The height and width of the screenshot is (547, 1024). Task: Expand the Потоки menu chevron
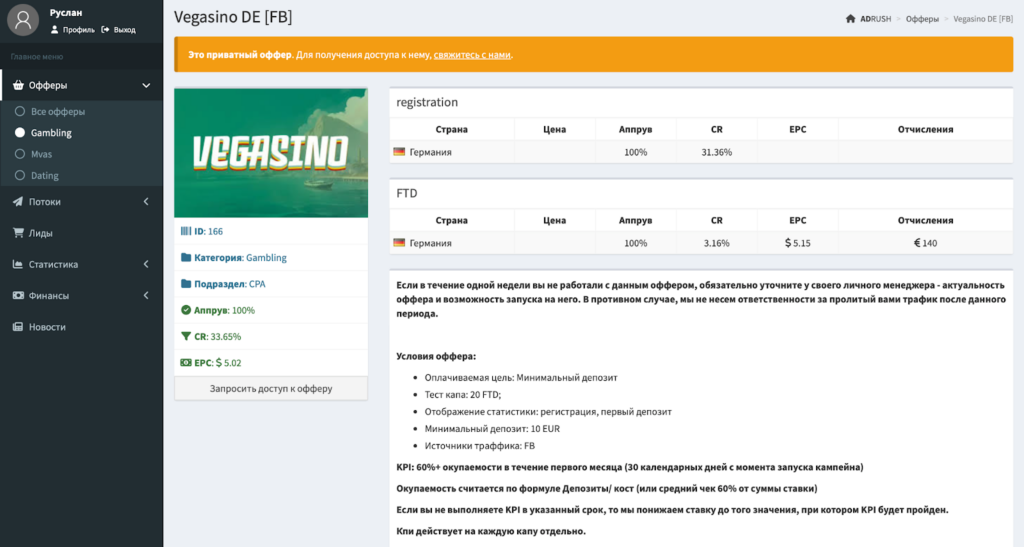[146, 202]
